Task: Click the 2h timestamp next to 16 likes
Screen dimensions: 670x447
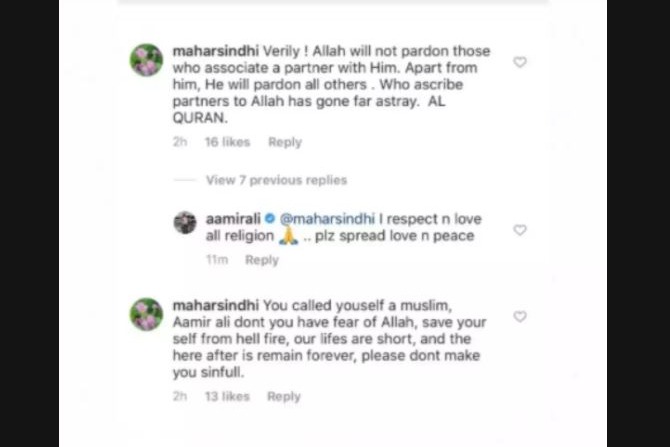Action: click(x=180, y=142)
